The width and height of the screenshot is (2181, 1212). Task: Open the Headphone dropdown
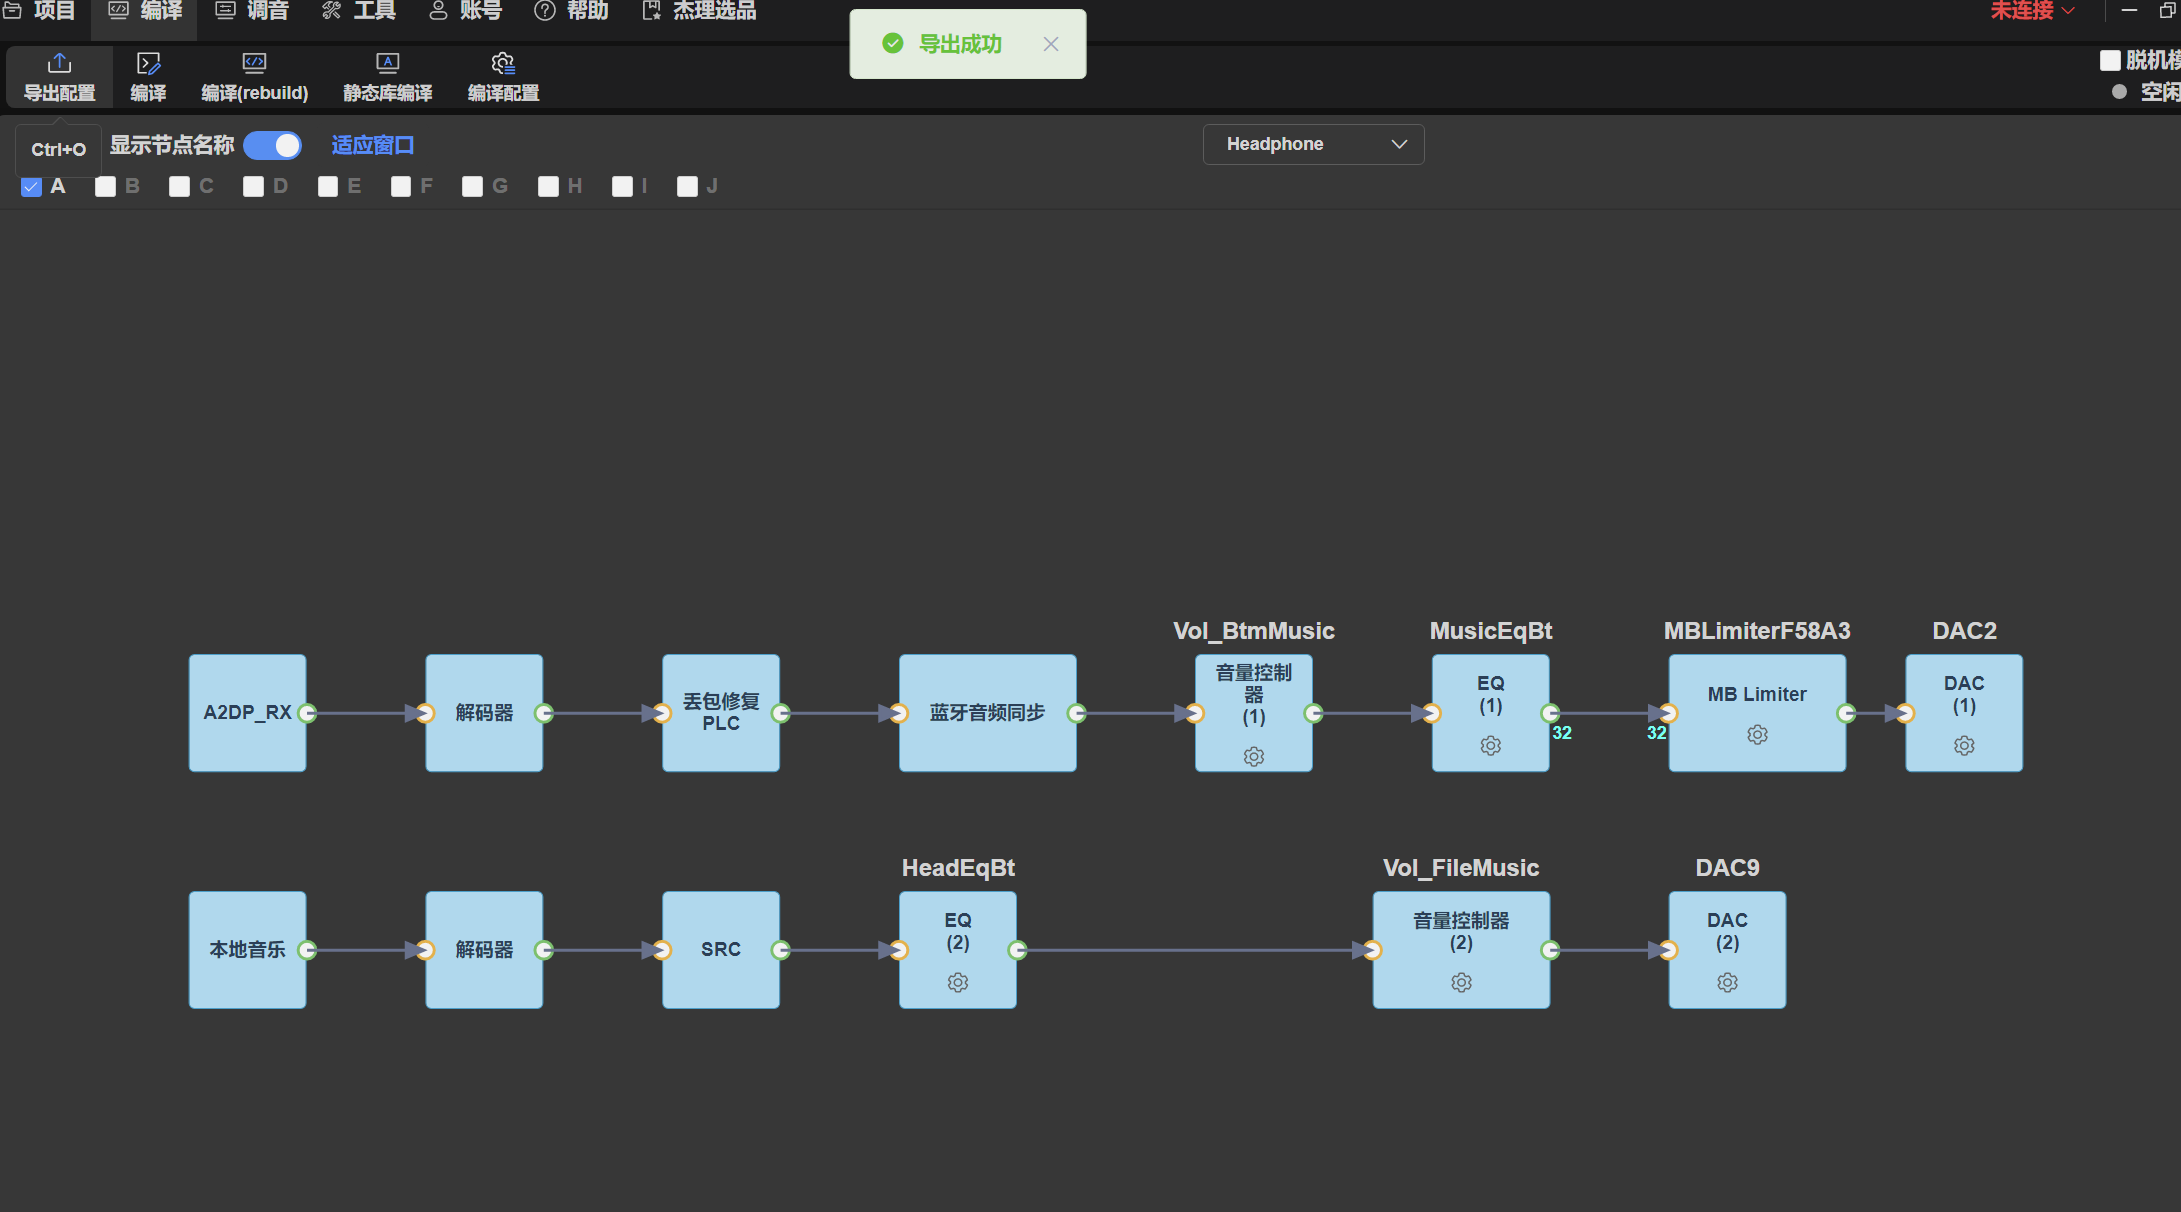coord(1313,144)
